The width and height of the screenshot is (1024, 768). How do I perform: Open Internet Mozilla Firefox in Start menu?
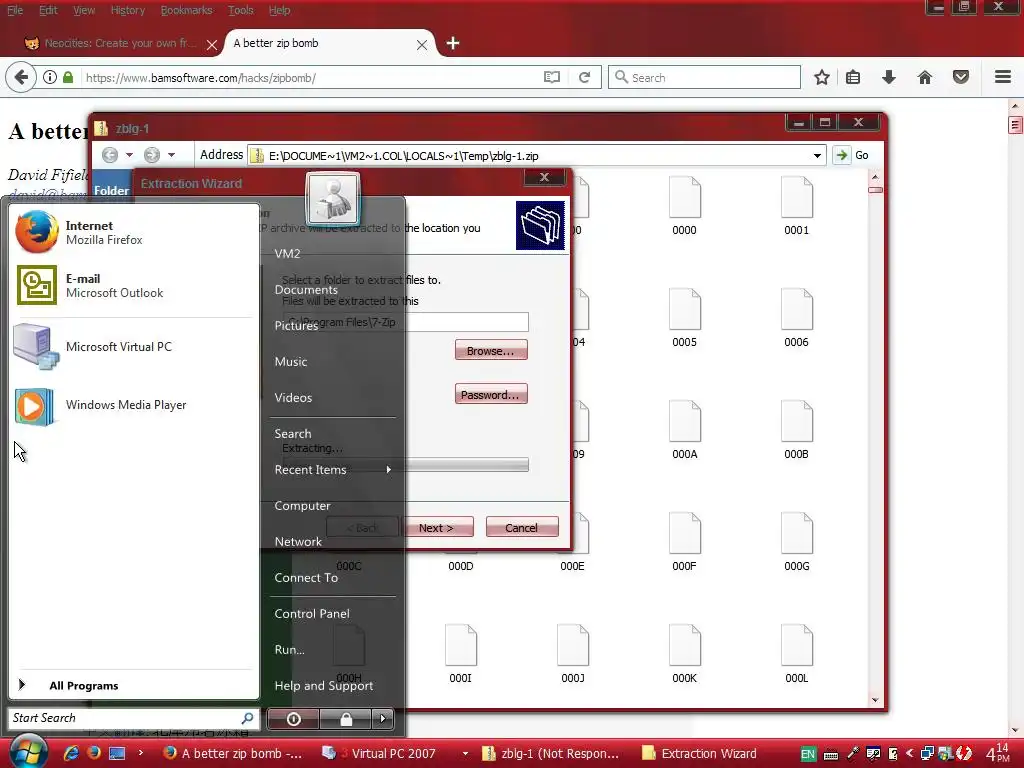tap(133, 232)
